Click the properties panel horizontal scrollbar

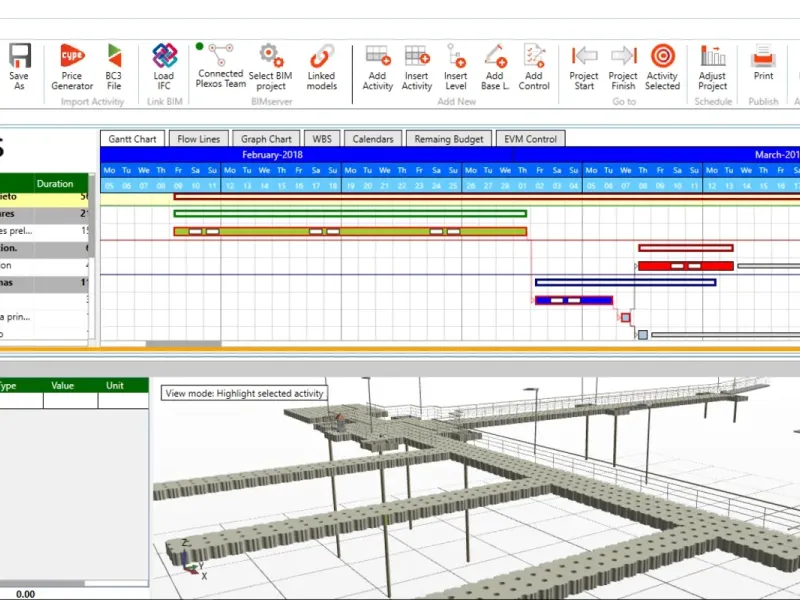[x=42, y=583]
